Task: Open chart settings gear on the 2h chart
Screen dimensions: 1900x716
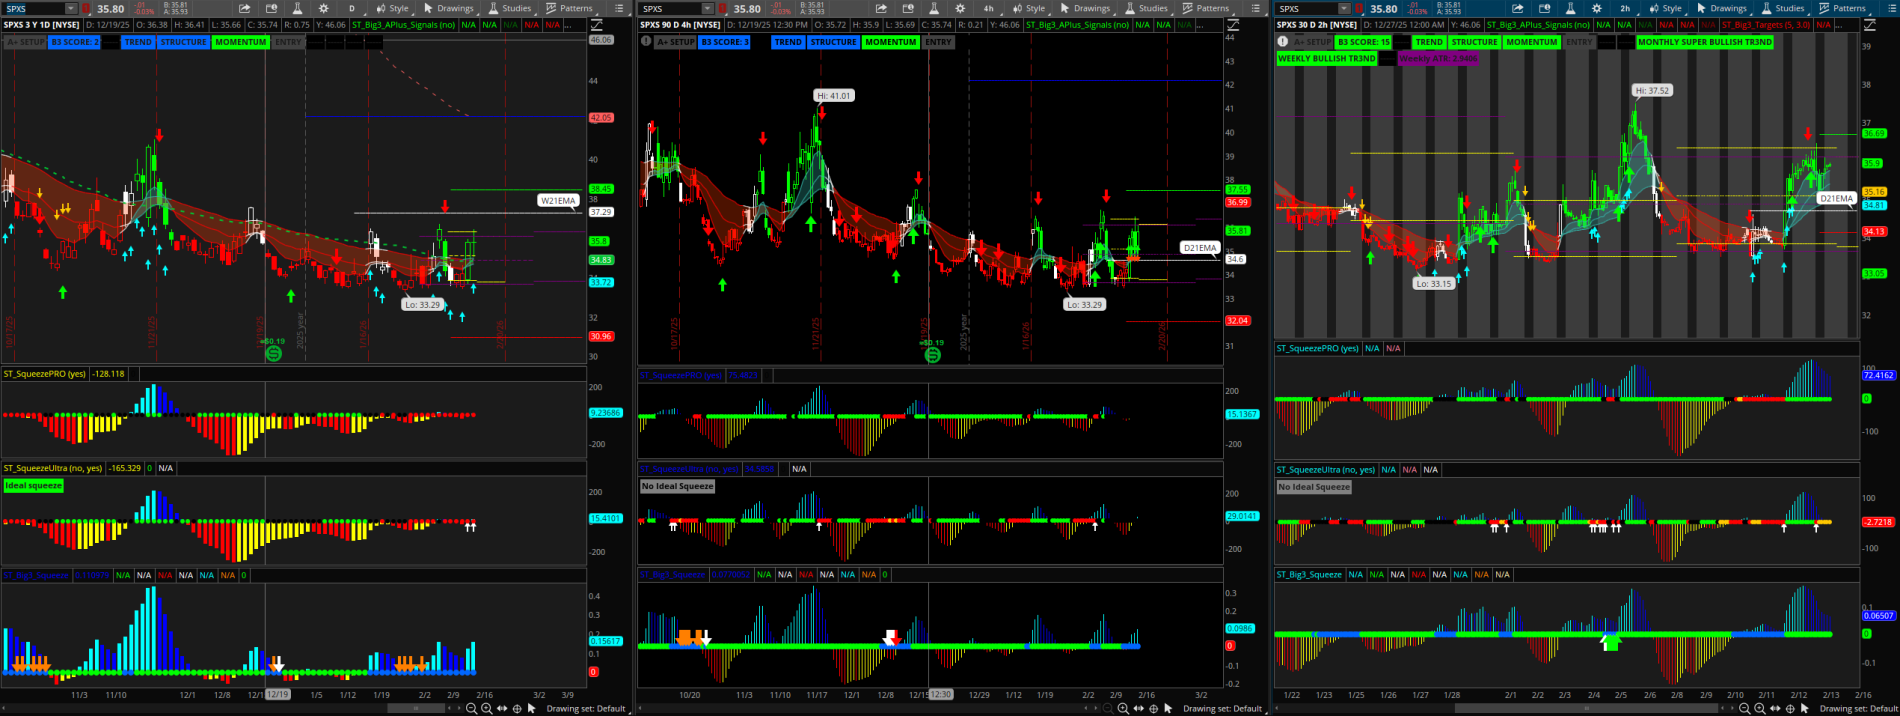Action: 1597,8
